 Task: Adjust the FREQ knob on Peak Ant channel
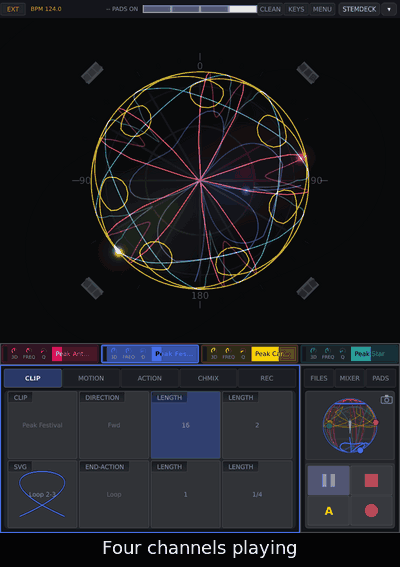coord(29,353)
